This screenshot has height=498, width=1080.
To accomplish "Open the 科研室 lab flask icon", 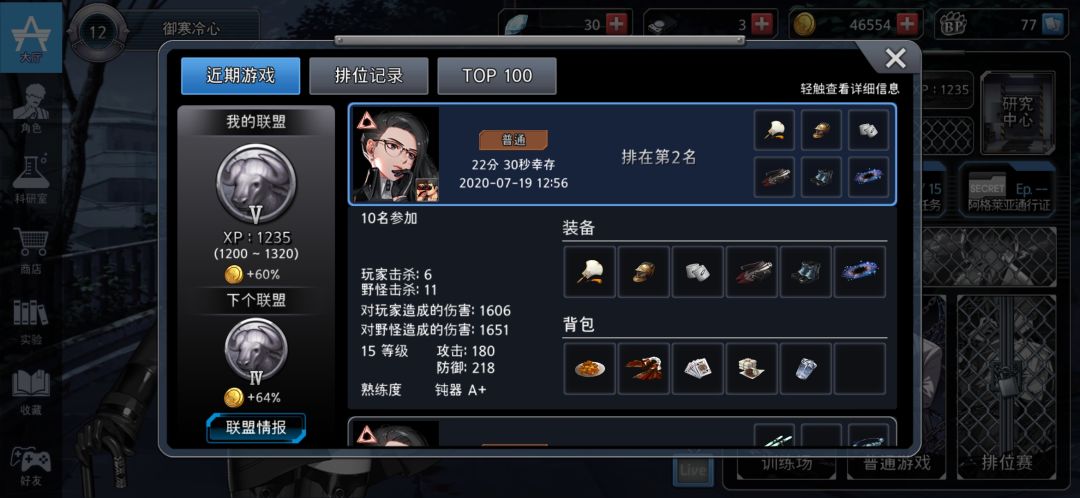I will pos(31,181).
